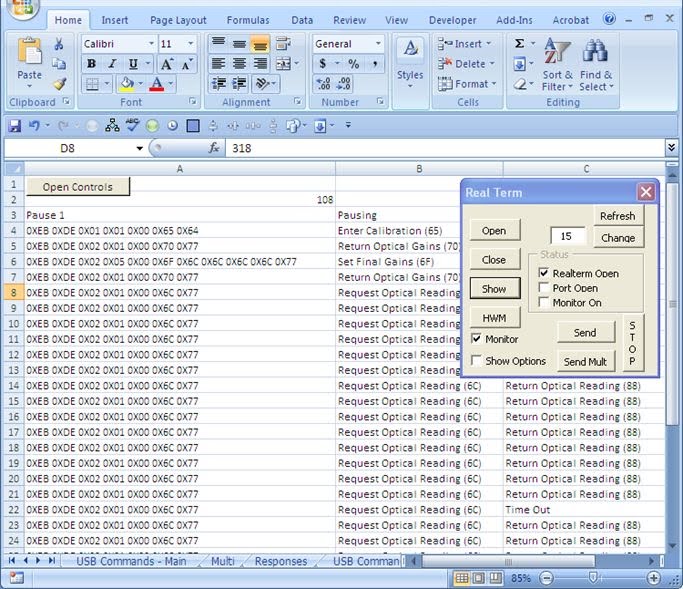
Task: Switch to Page Layout view in status bar
Action: point(478,578)
